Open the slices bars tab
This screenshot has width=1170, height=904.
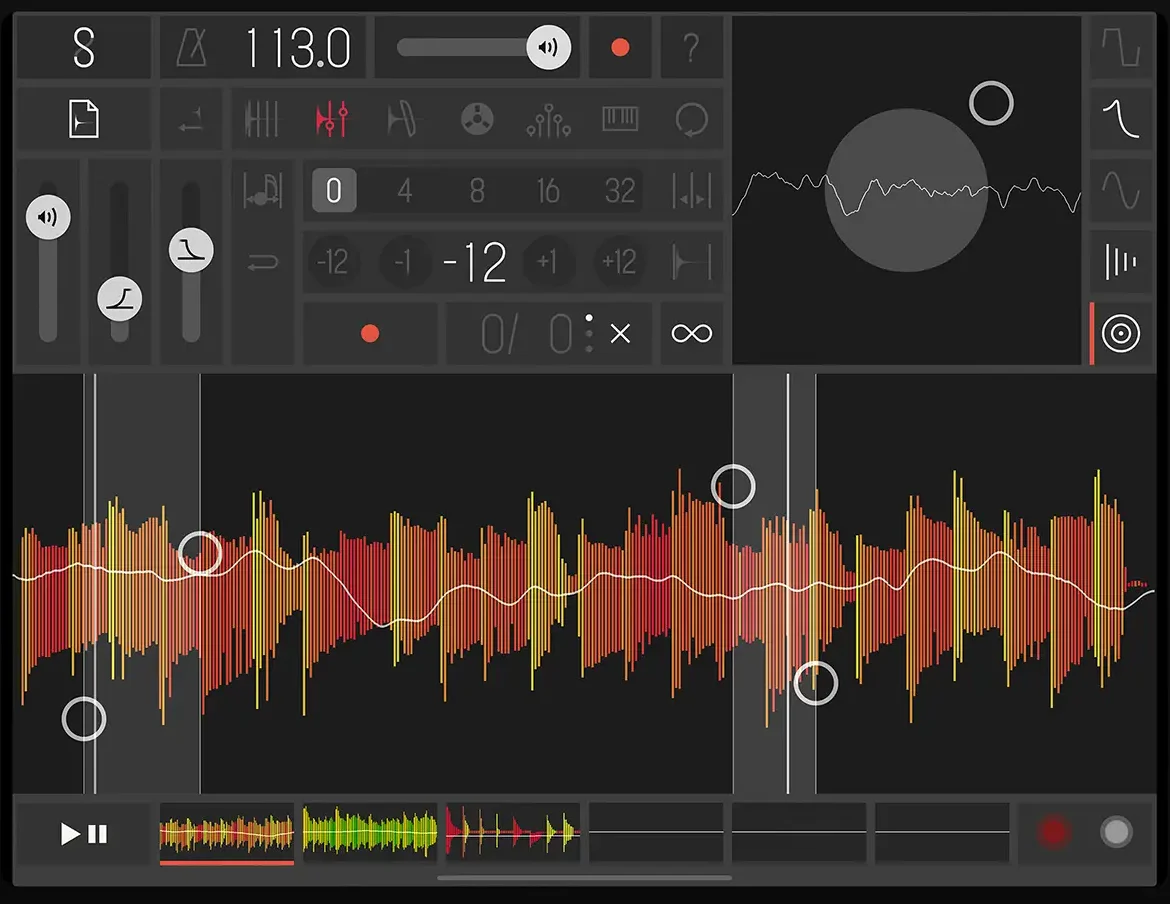click(x=261, y=119)
